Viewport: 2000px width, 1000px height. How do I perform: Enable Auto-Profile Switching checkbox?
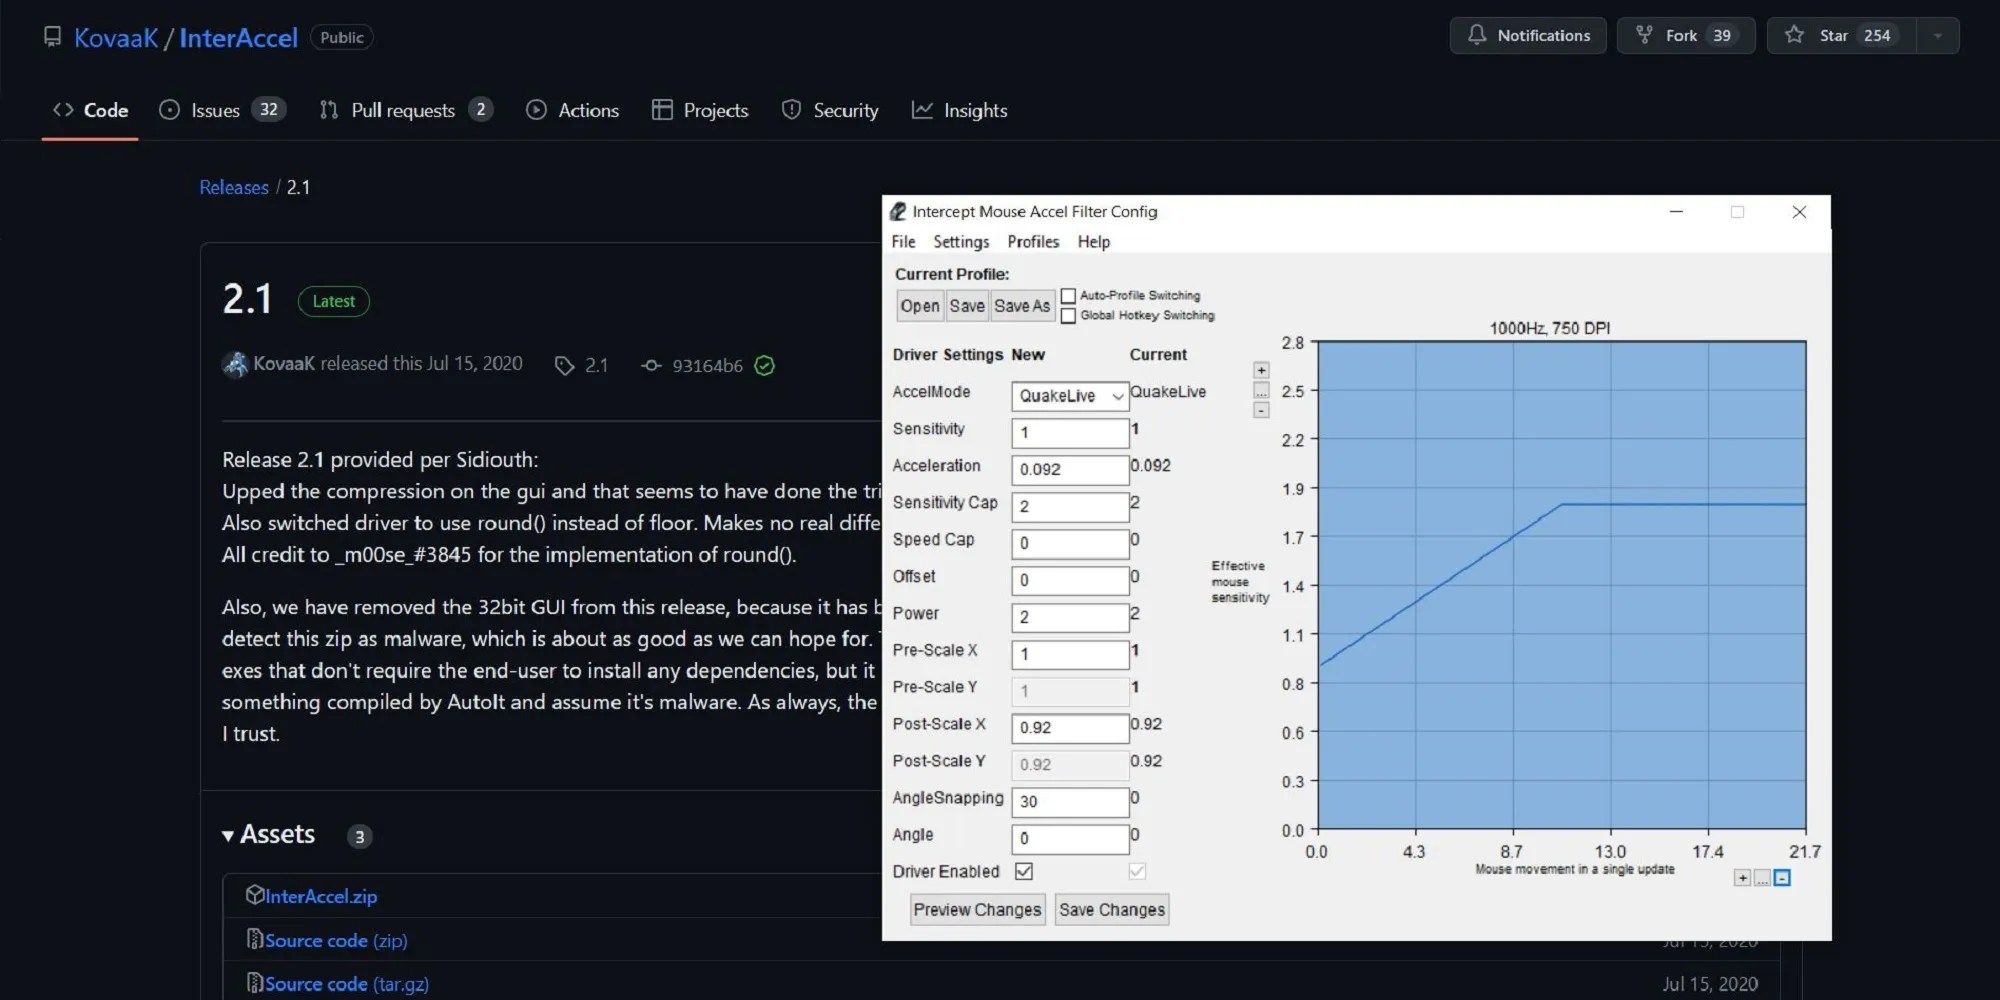(x=1068, y=296)
